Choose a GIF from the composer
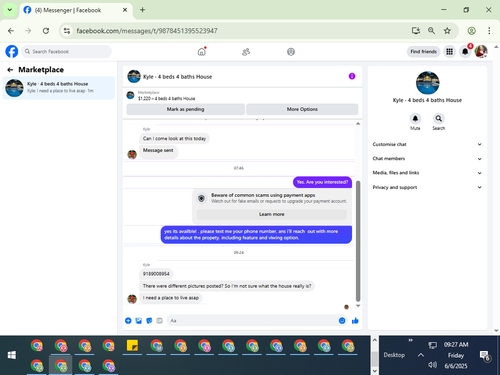The width and height of the screenshot is (500, 375). coord(159,321)
